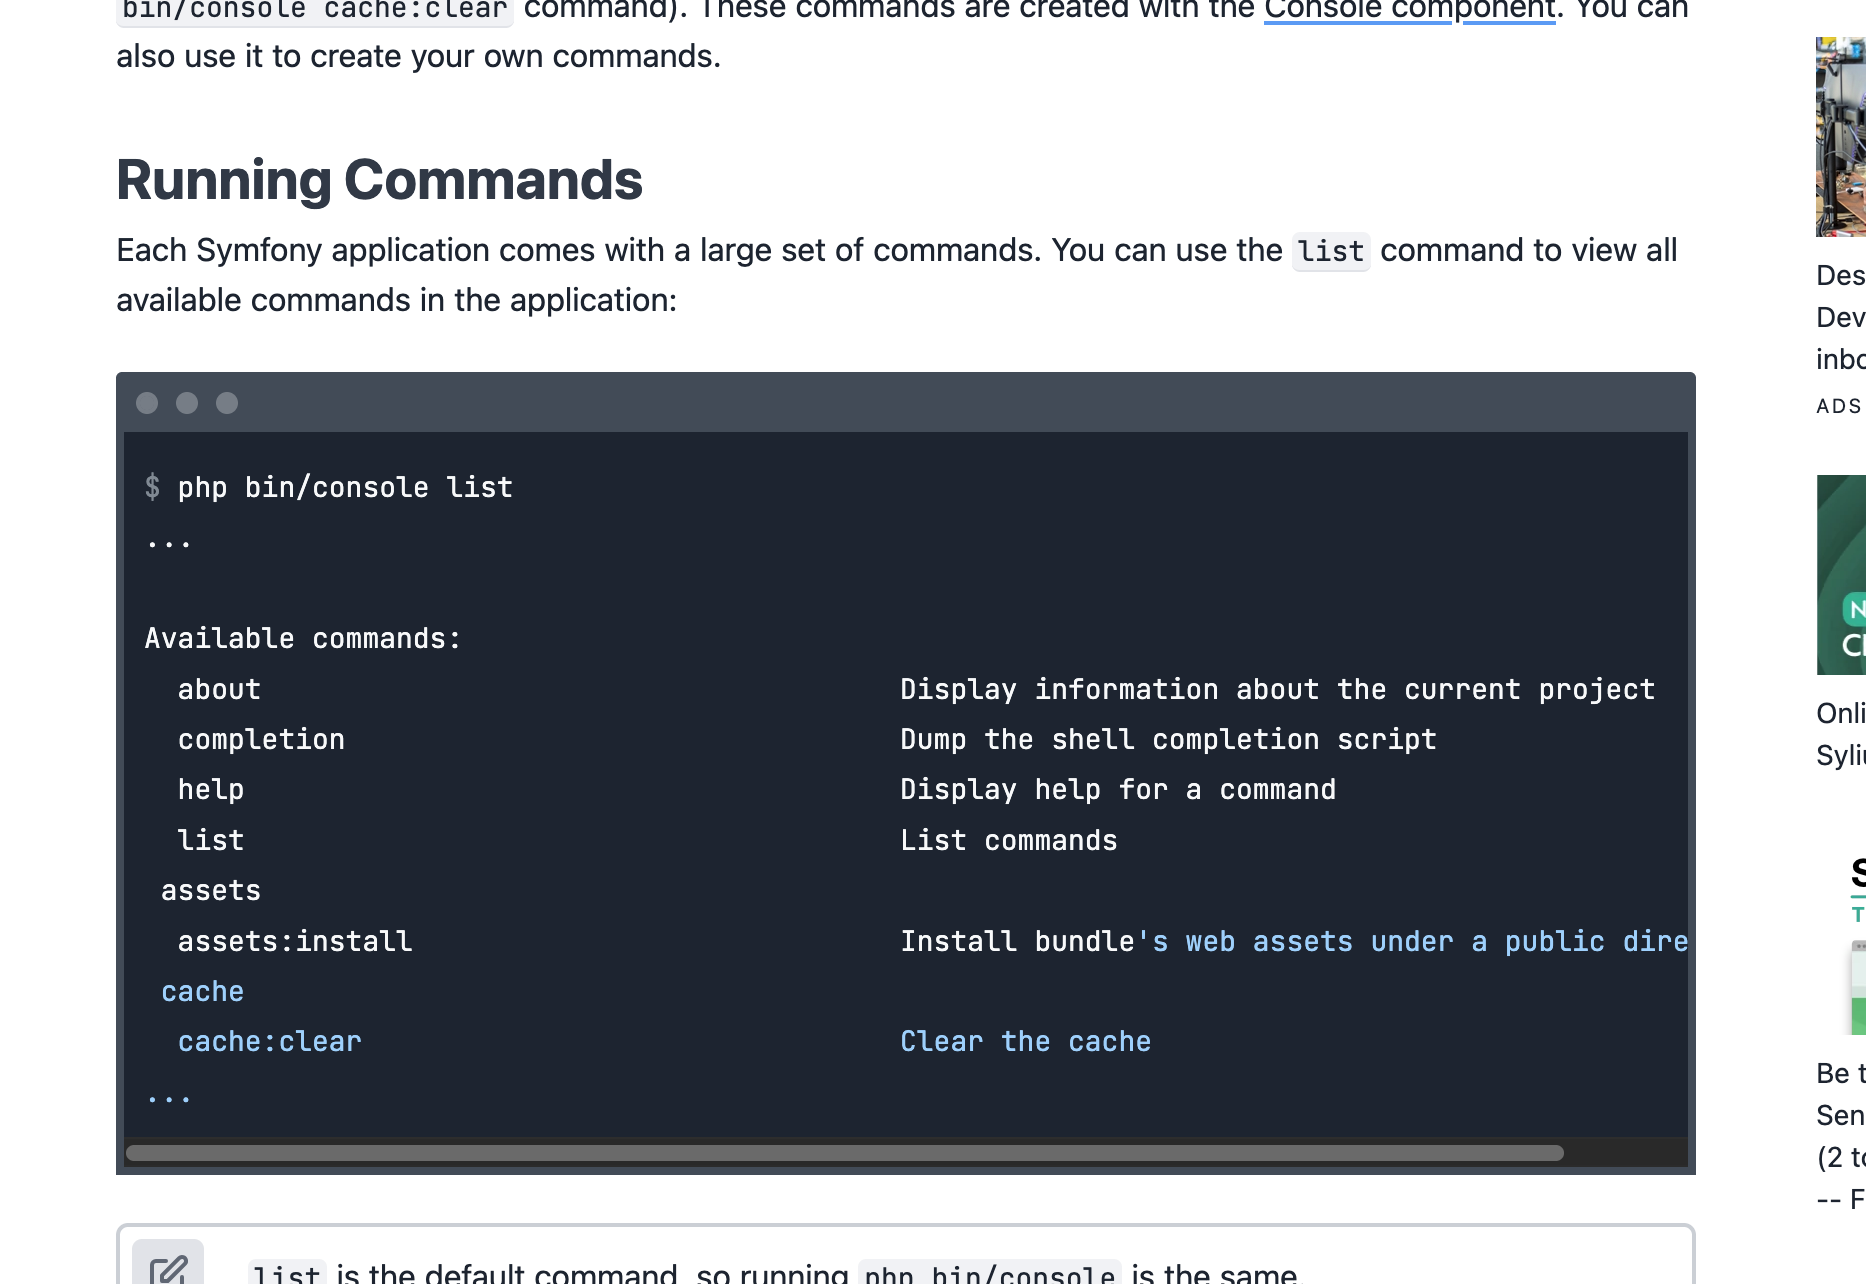Click the 'cache' namespace heading
Image resolution: width=1866 pixels, height=1284 pixels.
(x=203, y=991)
